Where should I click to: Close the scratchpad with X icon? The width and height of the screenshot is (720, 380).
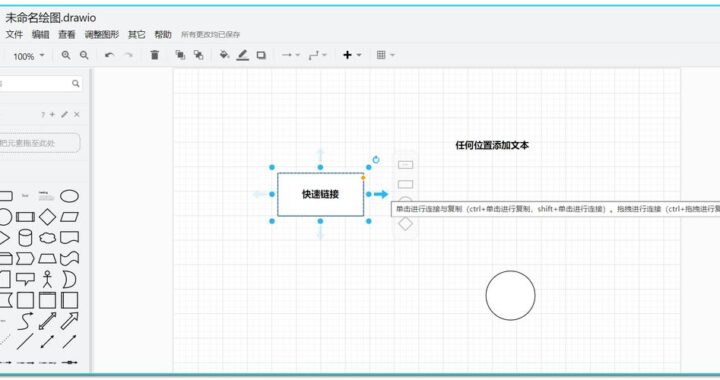click(x=77, y=114)
